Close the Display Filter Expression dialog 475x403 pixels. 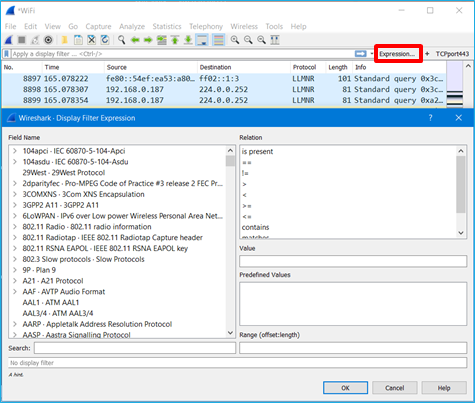[459, 118]
